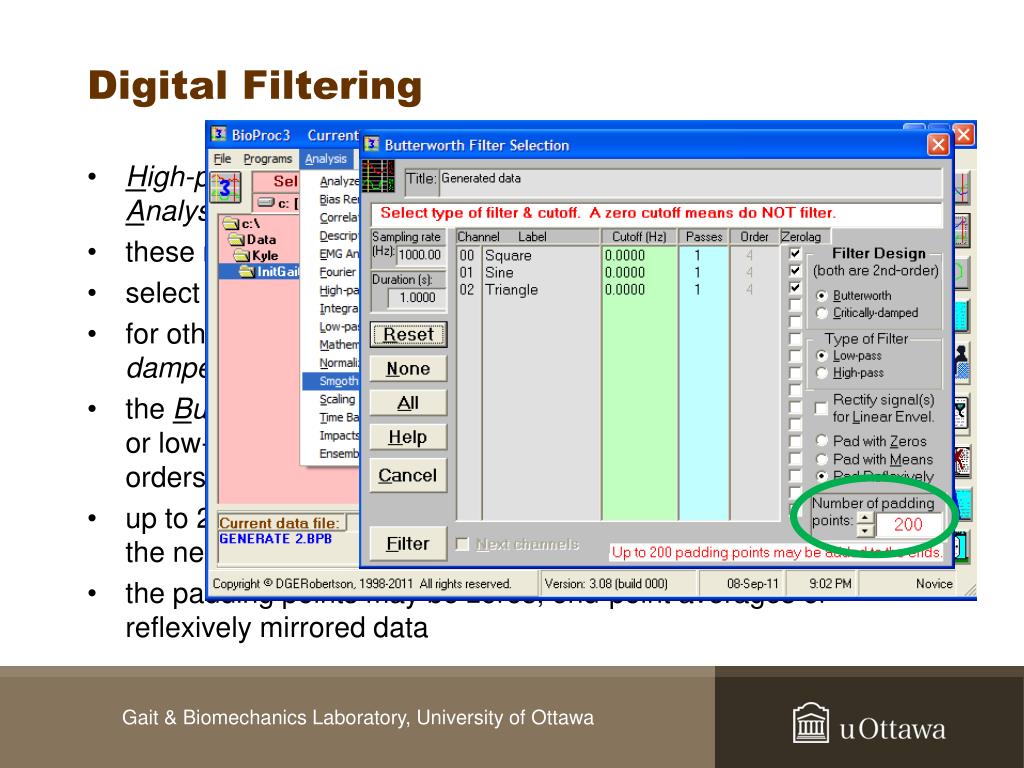The width and height of the screenshot is (1024, 768).
Task: Click Duration field 1.0000
Action: (x=417, y=298)
